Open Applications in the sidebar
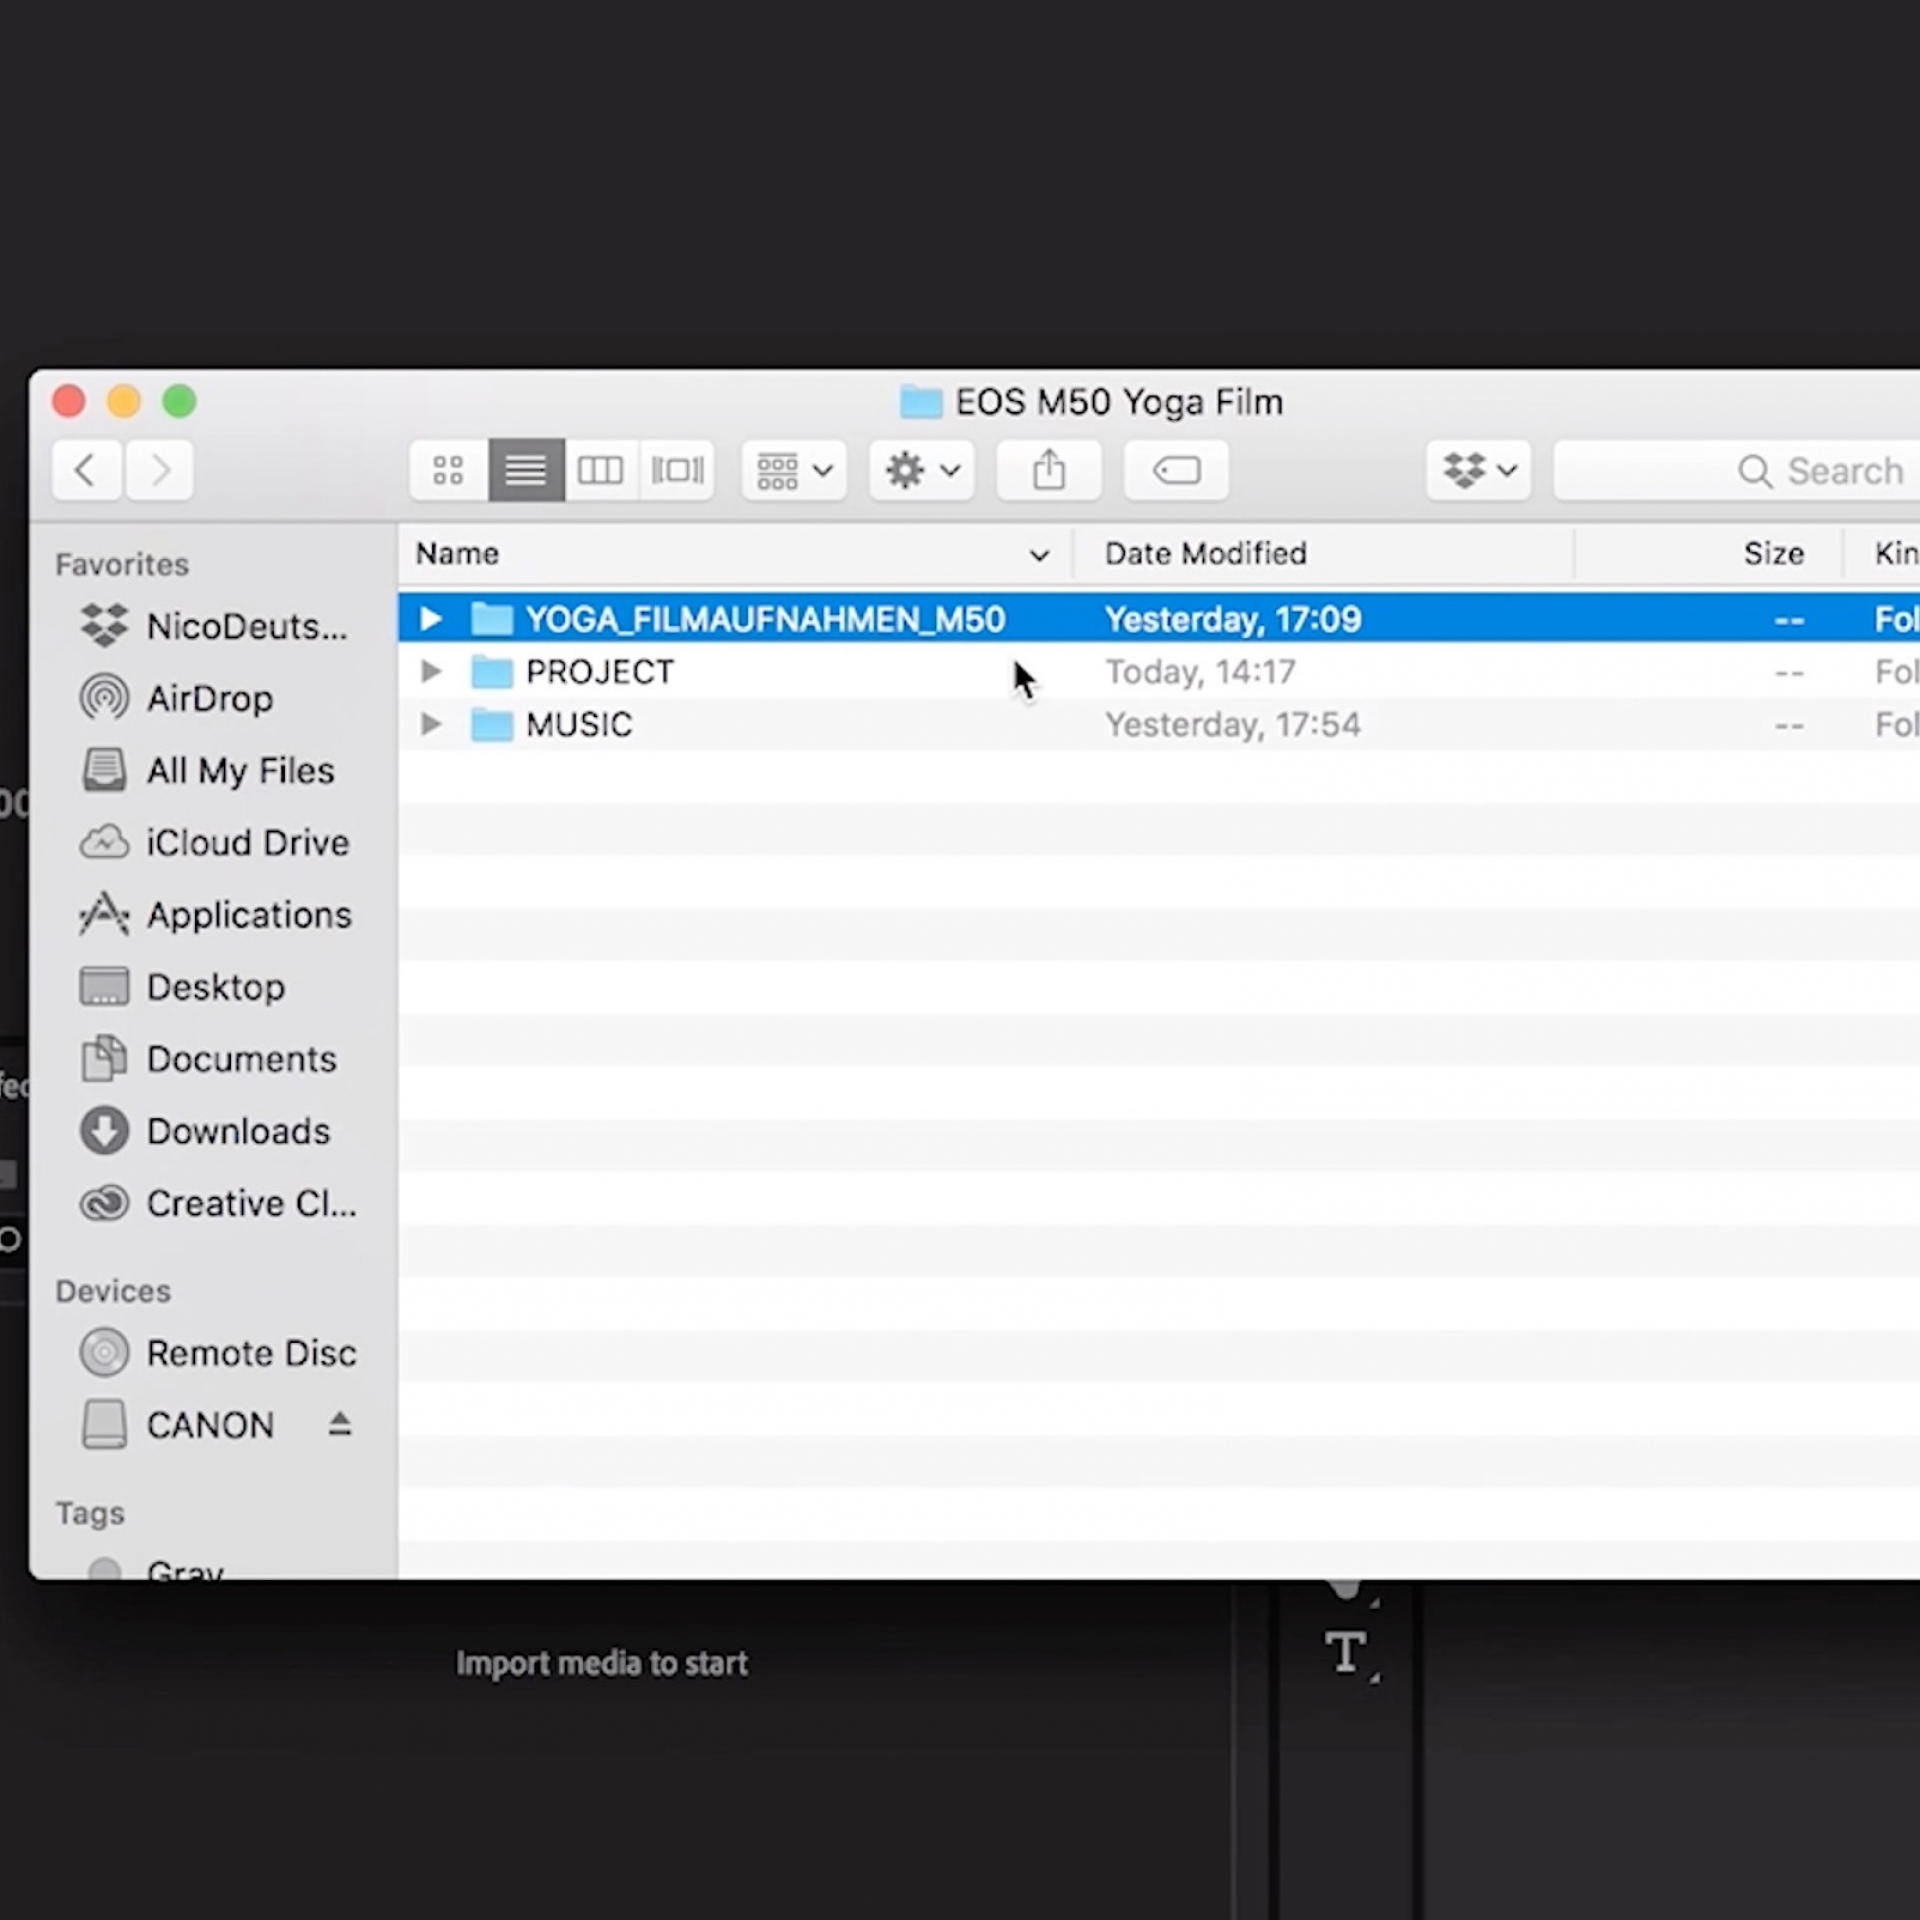This screenshot has width=1920, height=1920. pyautogui.click(x=215, y=914)
